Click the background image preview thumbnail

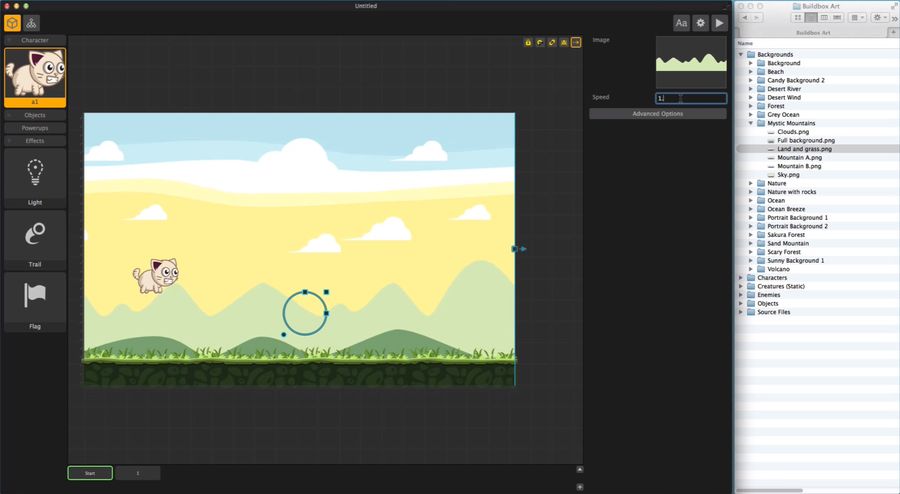pyautogui.click(x=691, y=62)
